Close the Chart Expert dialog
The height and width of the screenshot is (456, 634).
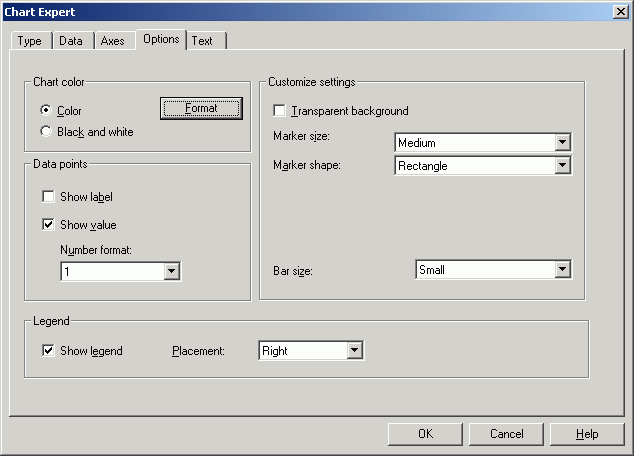coord(620,12)
